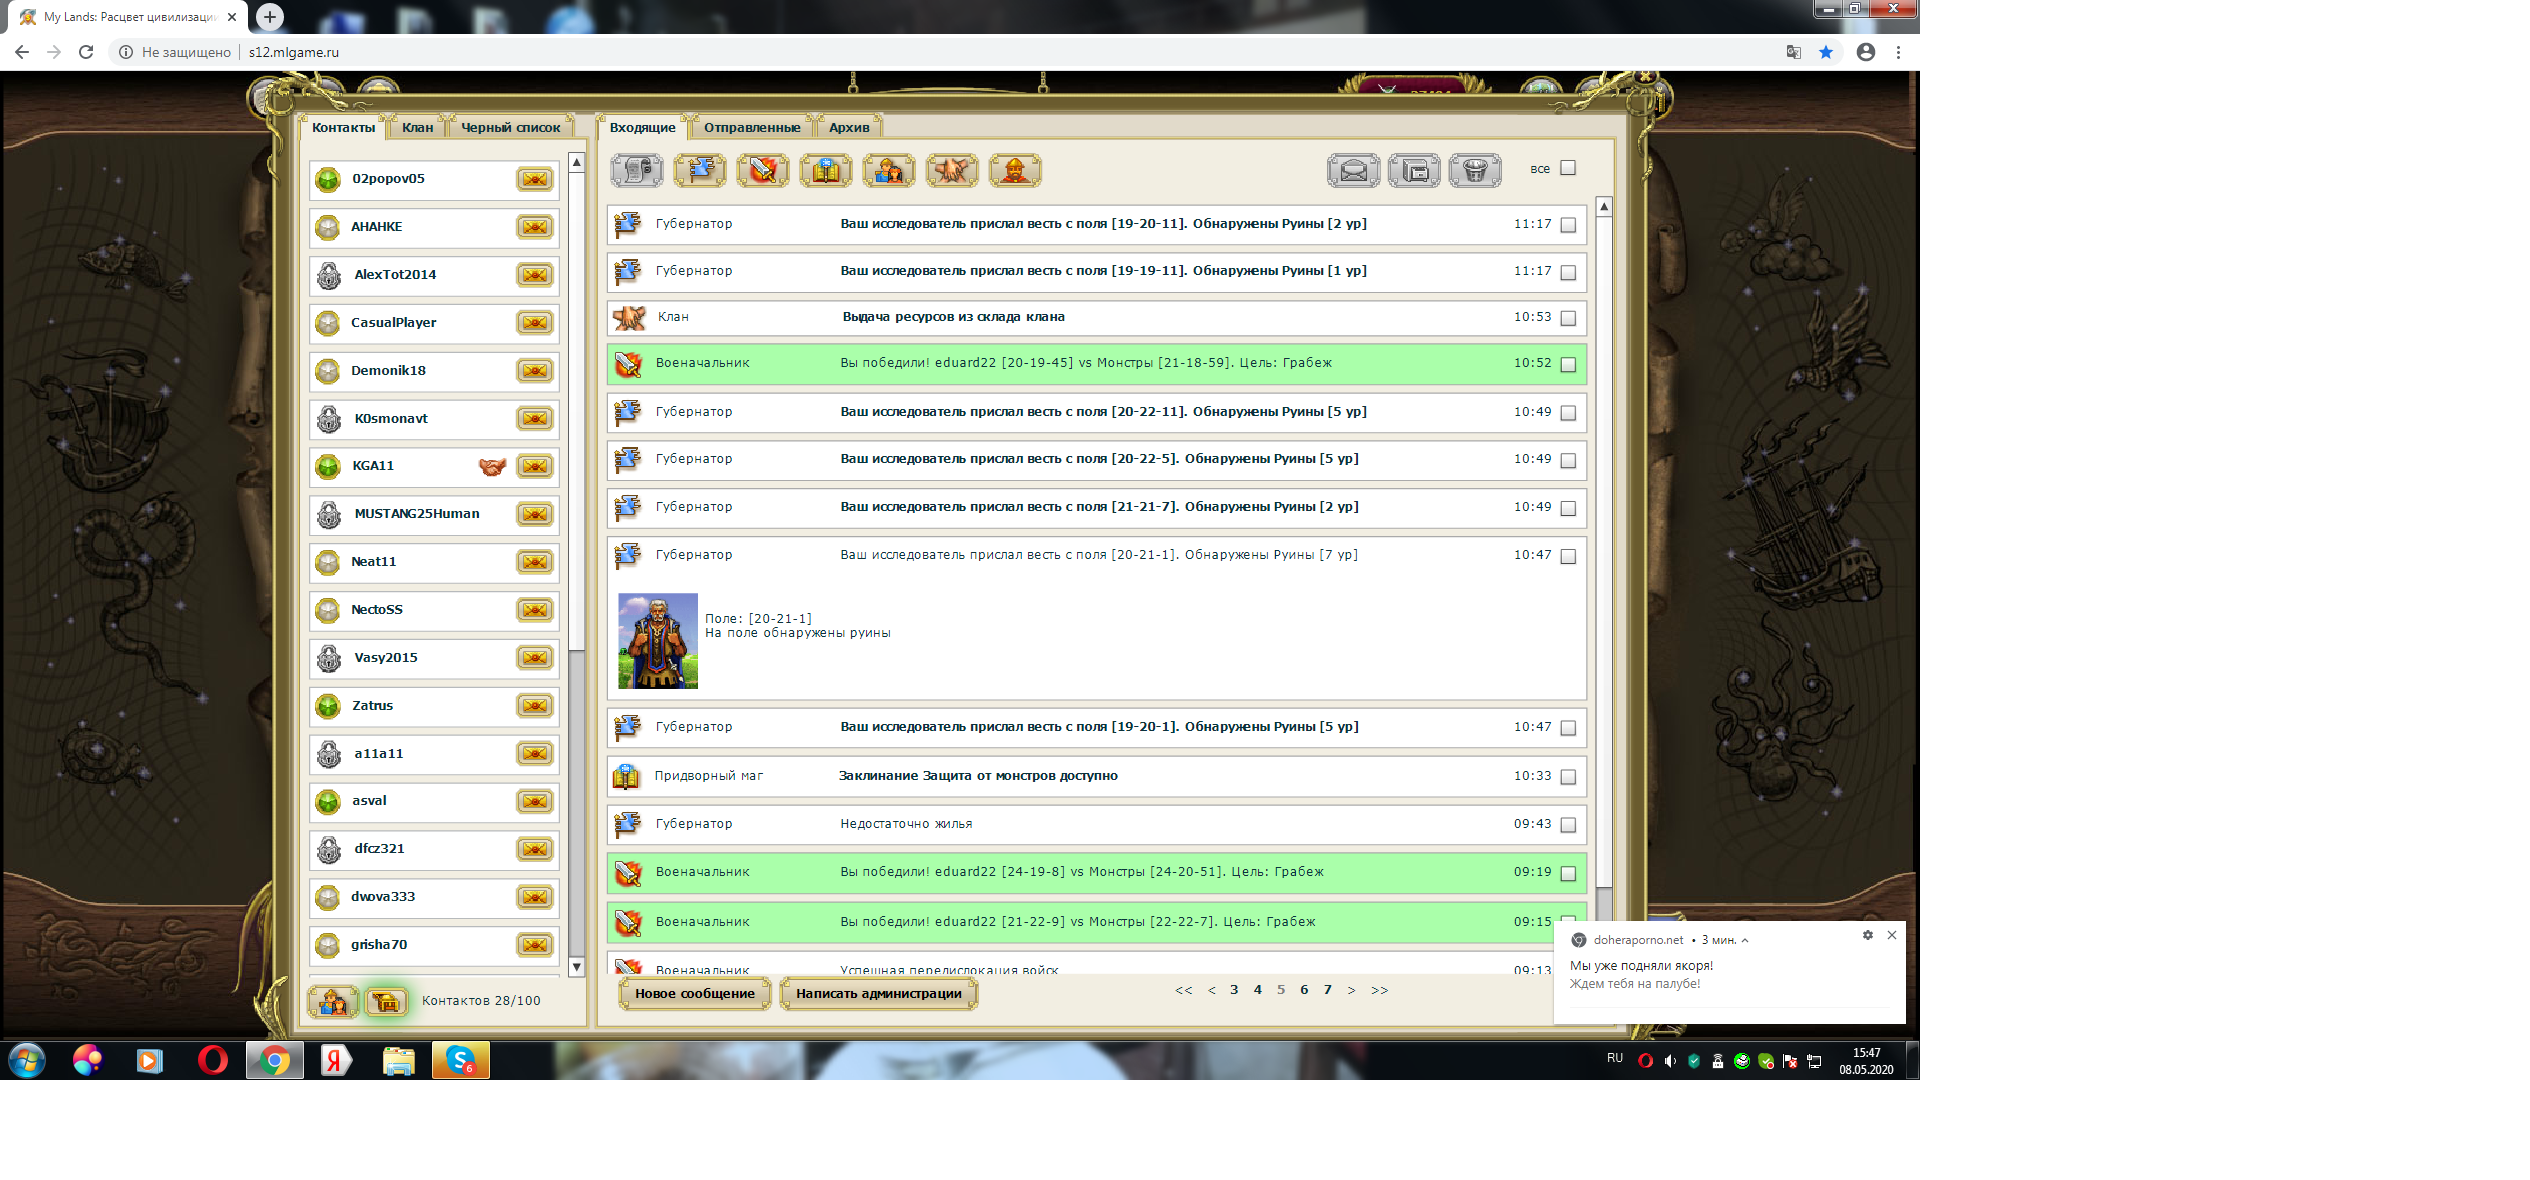Go to page 6 of messages
The image size is (2530, 1180).
1304,990
